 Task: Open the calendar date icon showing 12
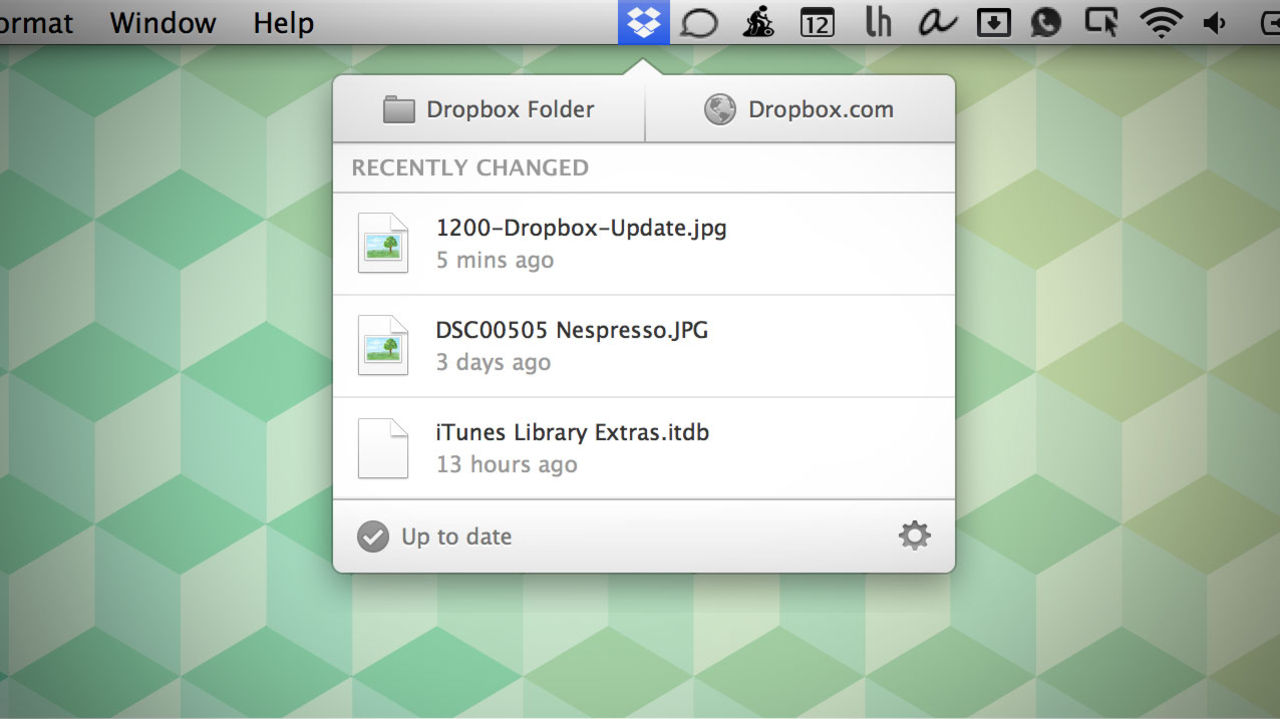click(817, 22)
